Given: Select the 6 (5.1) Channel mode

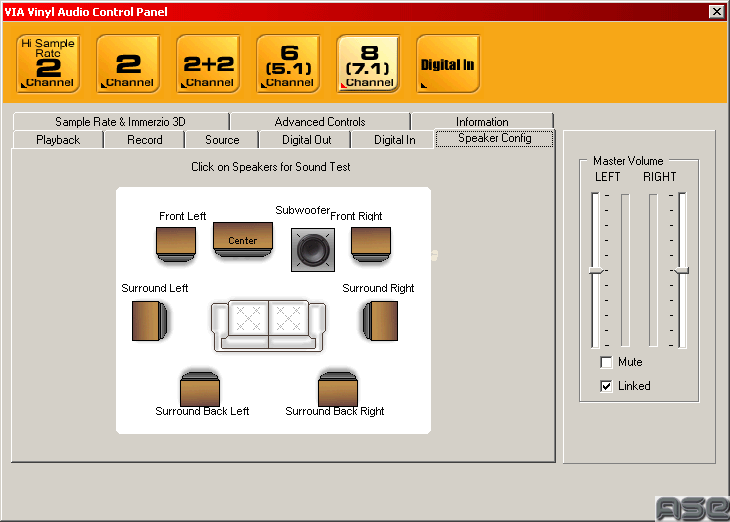Looking at the screenshot, I should click(289, 64).
